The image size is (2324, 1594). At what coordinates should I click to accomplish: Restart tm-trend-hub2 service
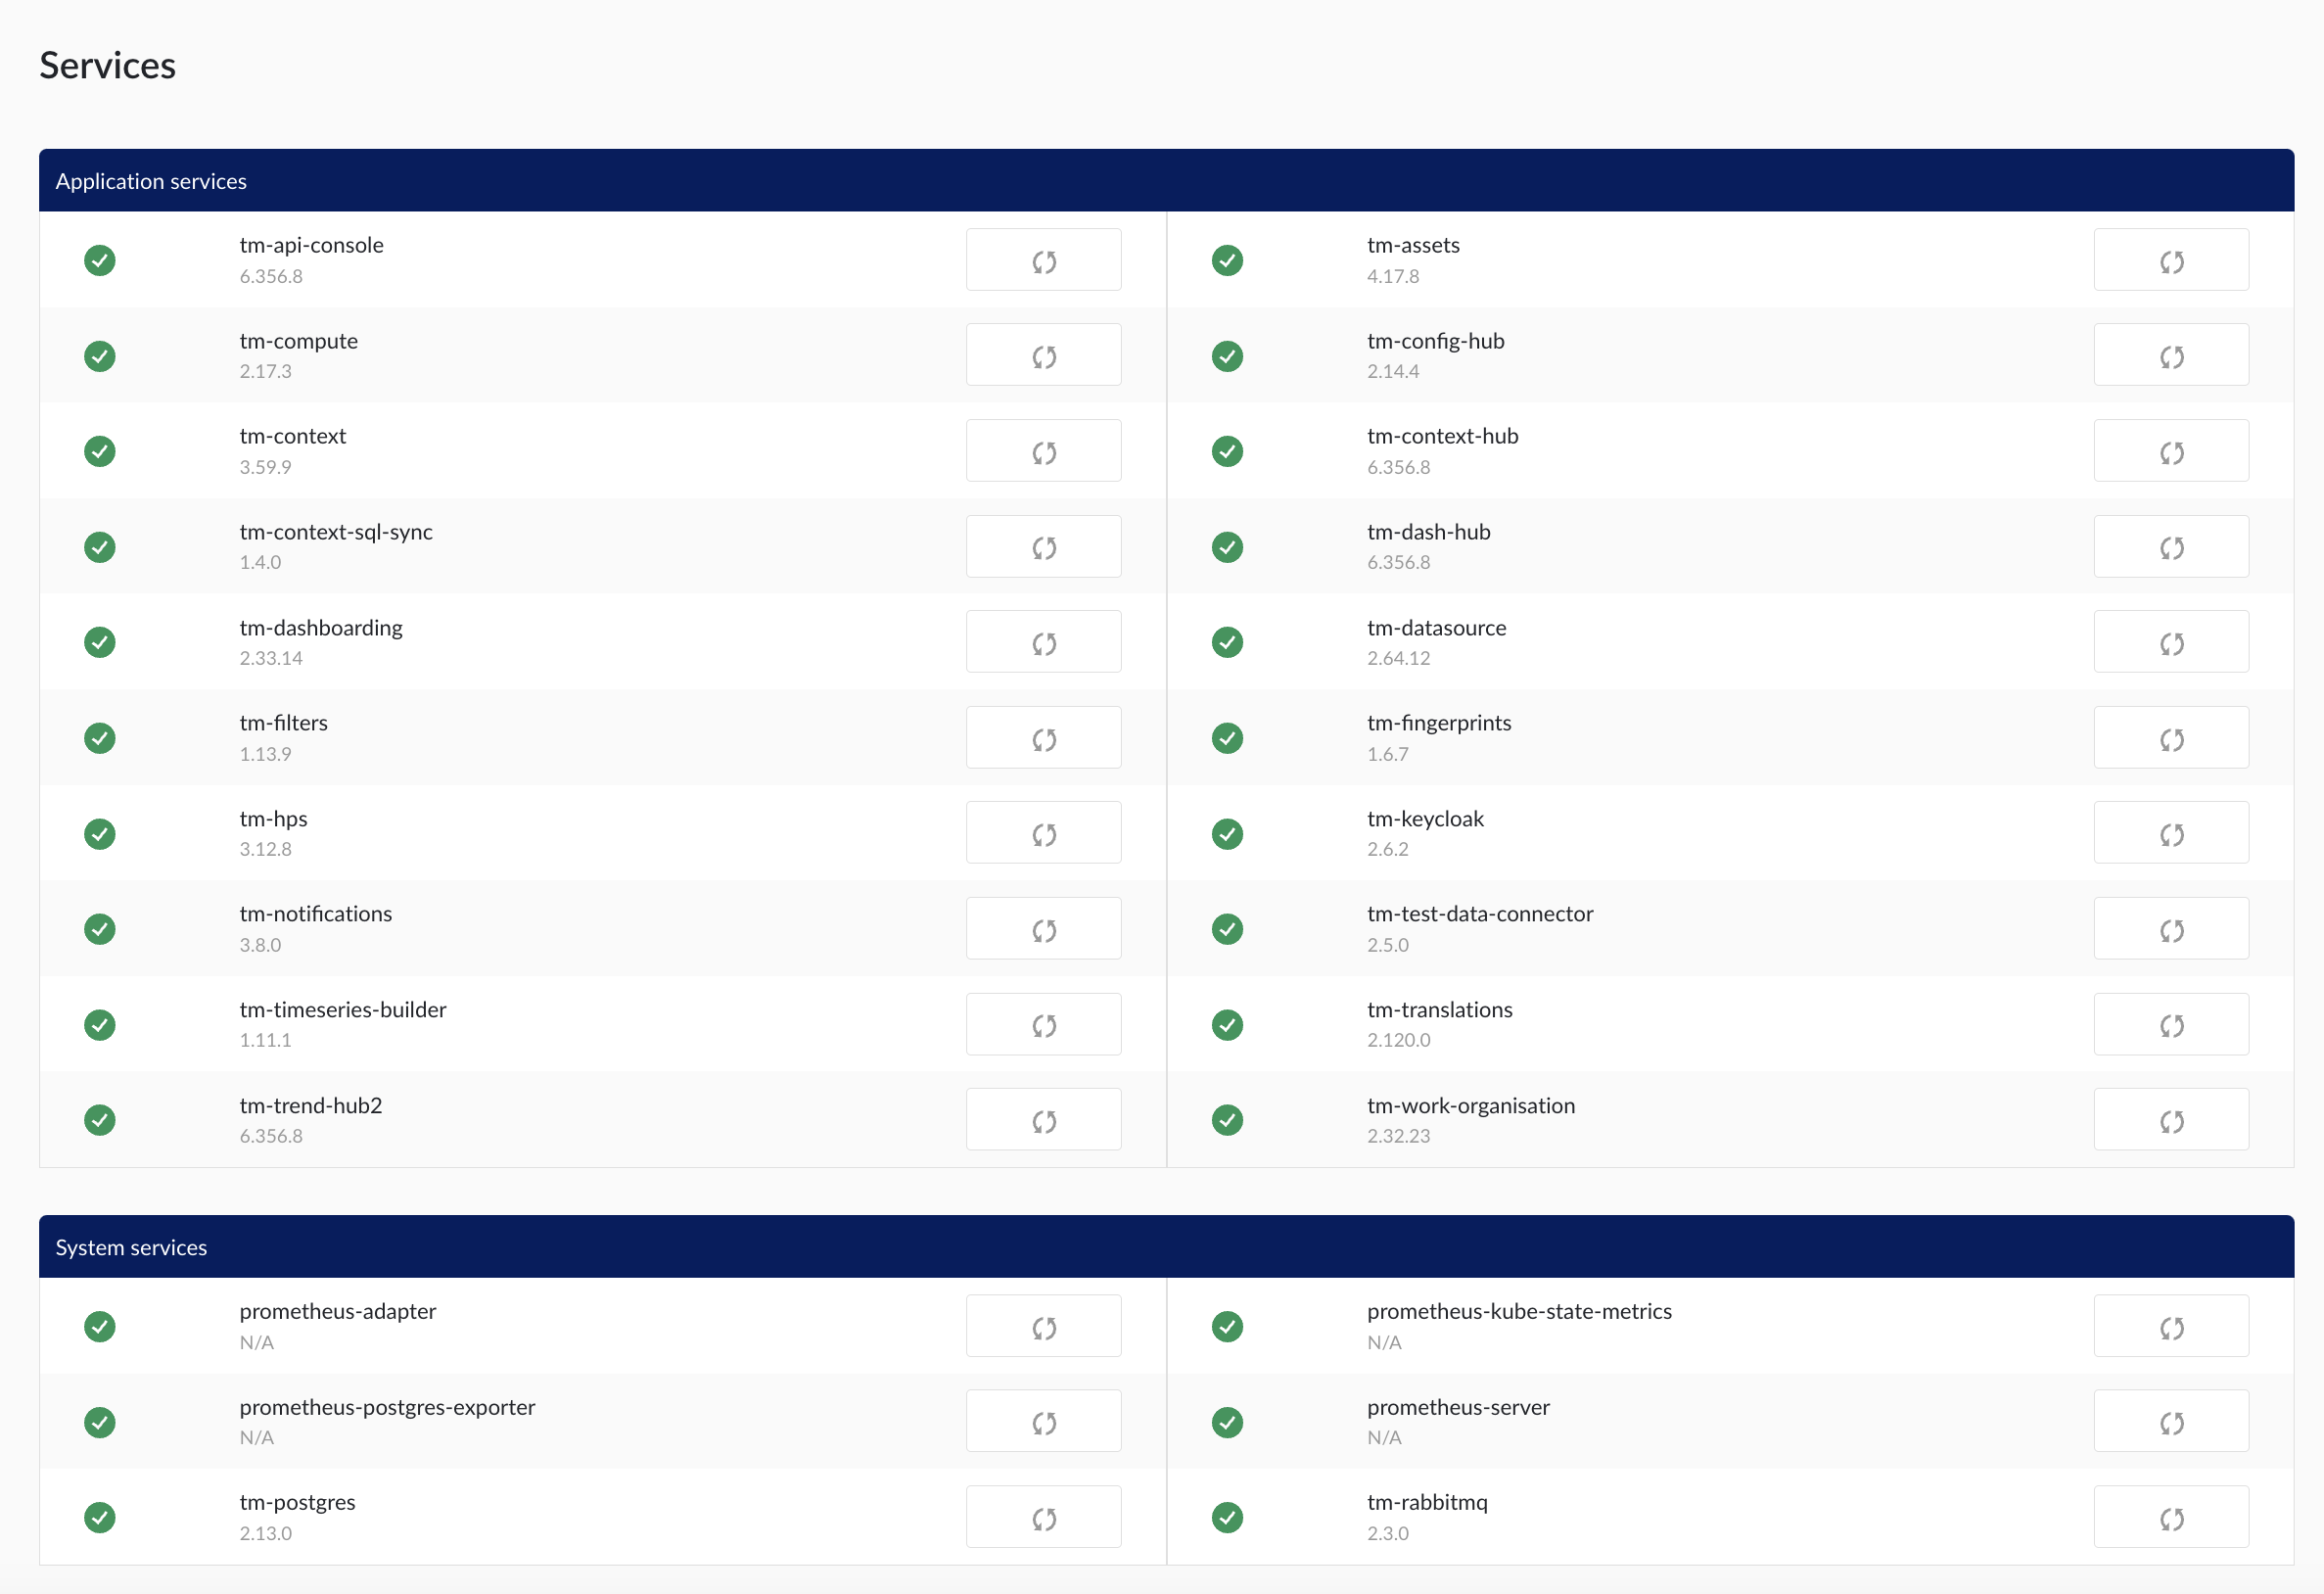coord(1043,1120)
